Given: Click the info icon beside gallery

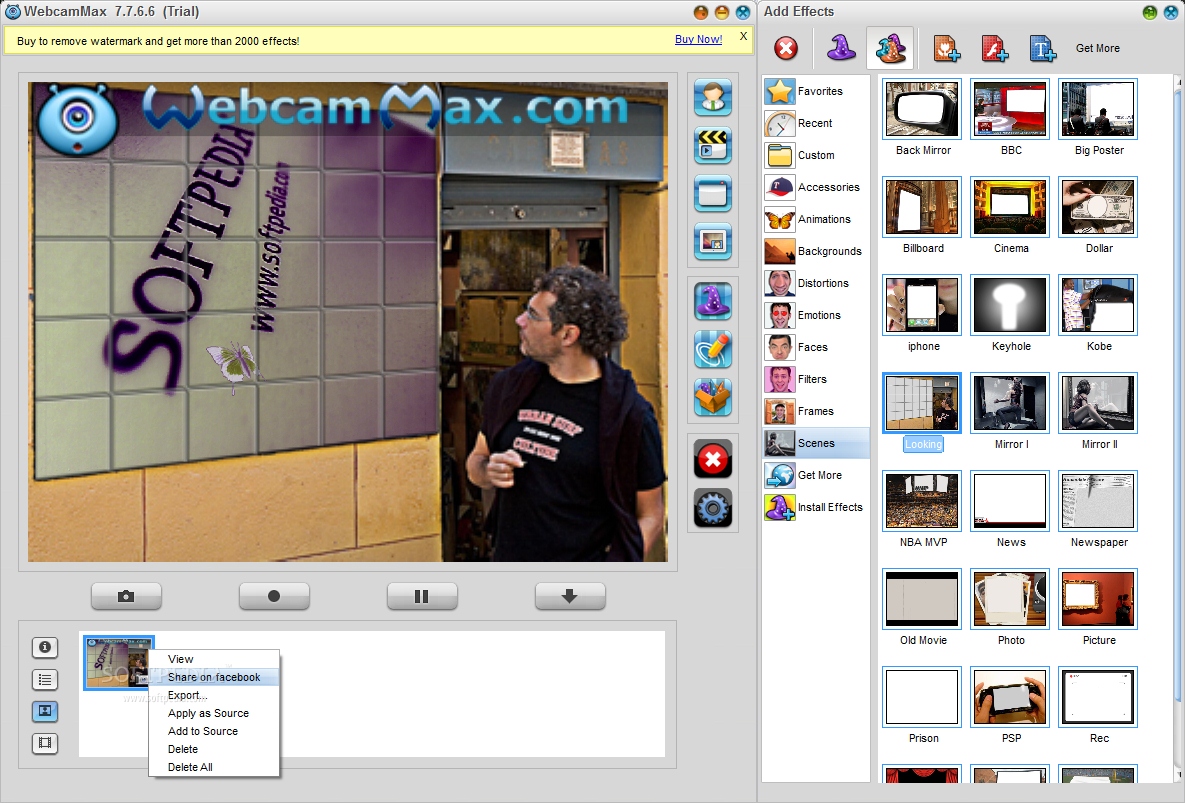Looking at the screenshot, I should tap(45, 647).
